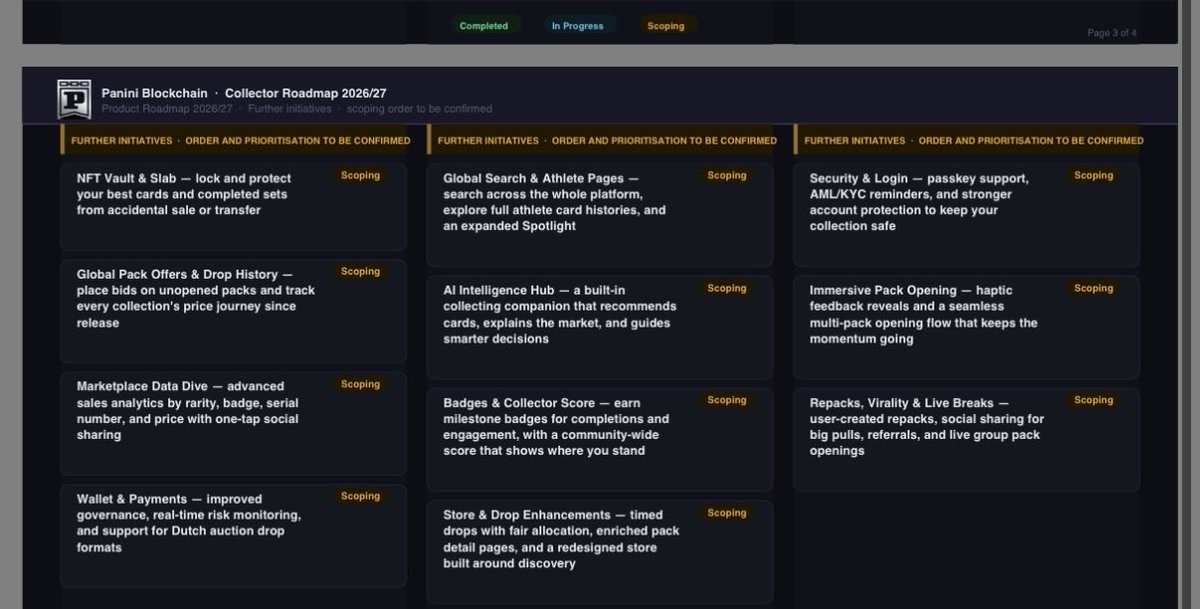Click the Panini logo icon in the header
This screenshot has width=1200, height=609.
tap(74, 99)
